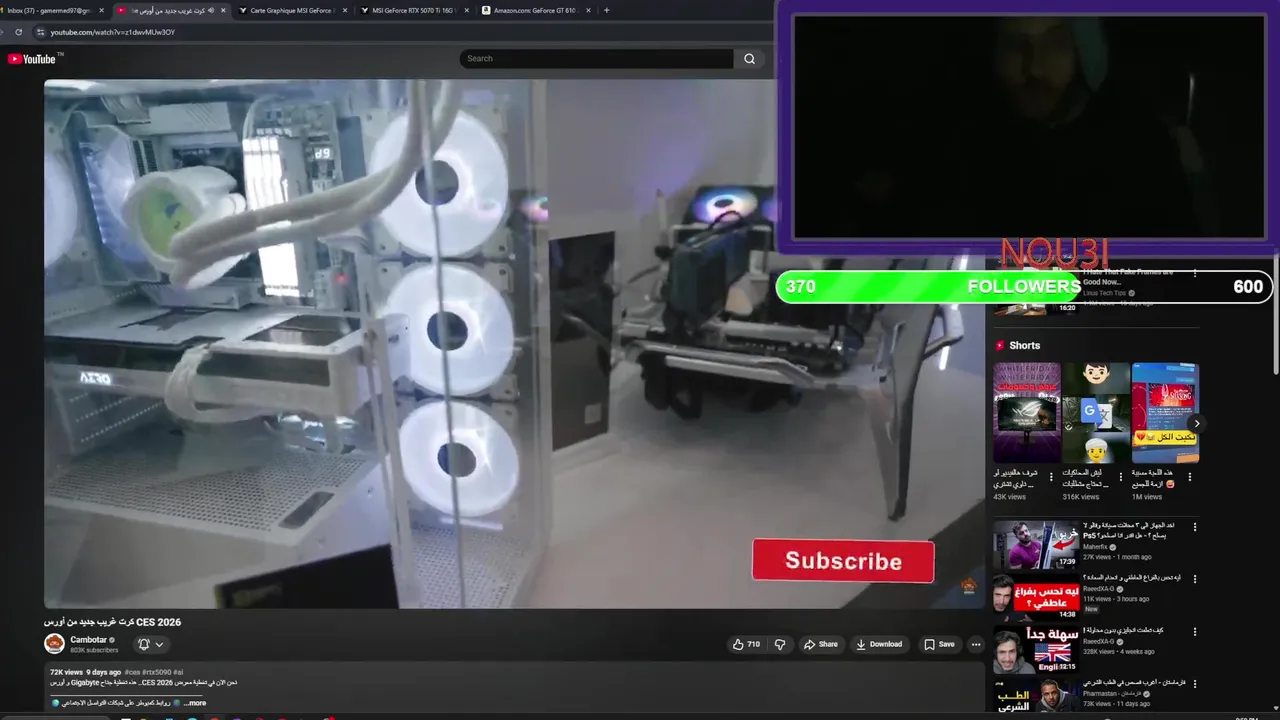Open the #ces hashtag link

click(x=132, y=672)
